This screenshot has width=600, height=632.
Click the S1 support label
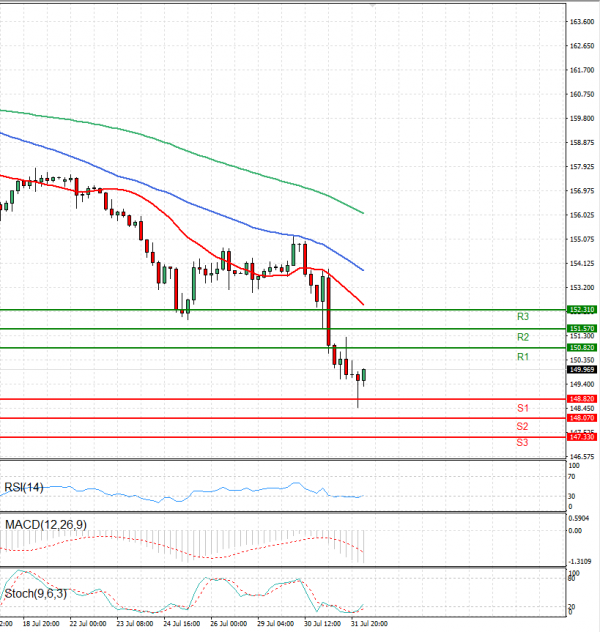523,408
